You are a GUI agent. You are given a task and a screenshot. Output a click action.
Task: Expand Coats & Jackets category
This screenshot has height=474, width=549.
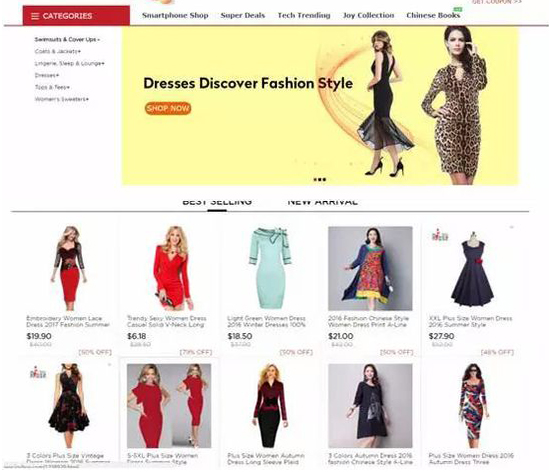point(57,51)
